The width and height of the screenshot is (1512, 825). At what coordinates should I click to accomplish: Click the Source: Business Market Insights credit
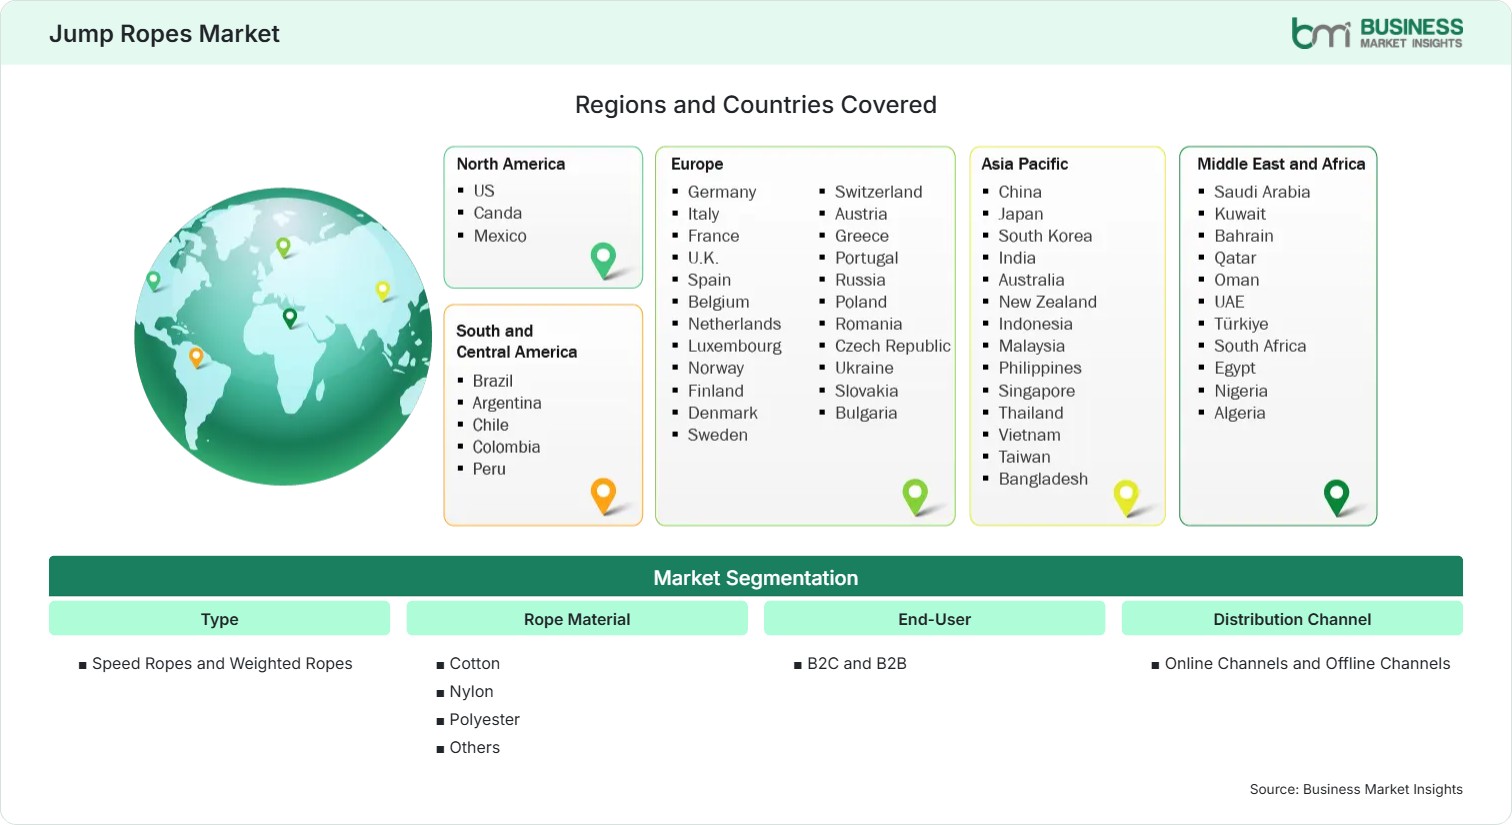[x=1355, y=789]
